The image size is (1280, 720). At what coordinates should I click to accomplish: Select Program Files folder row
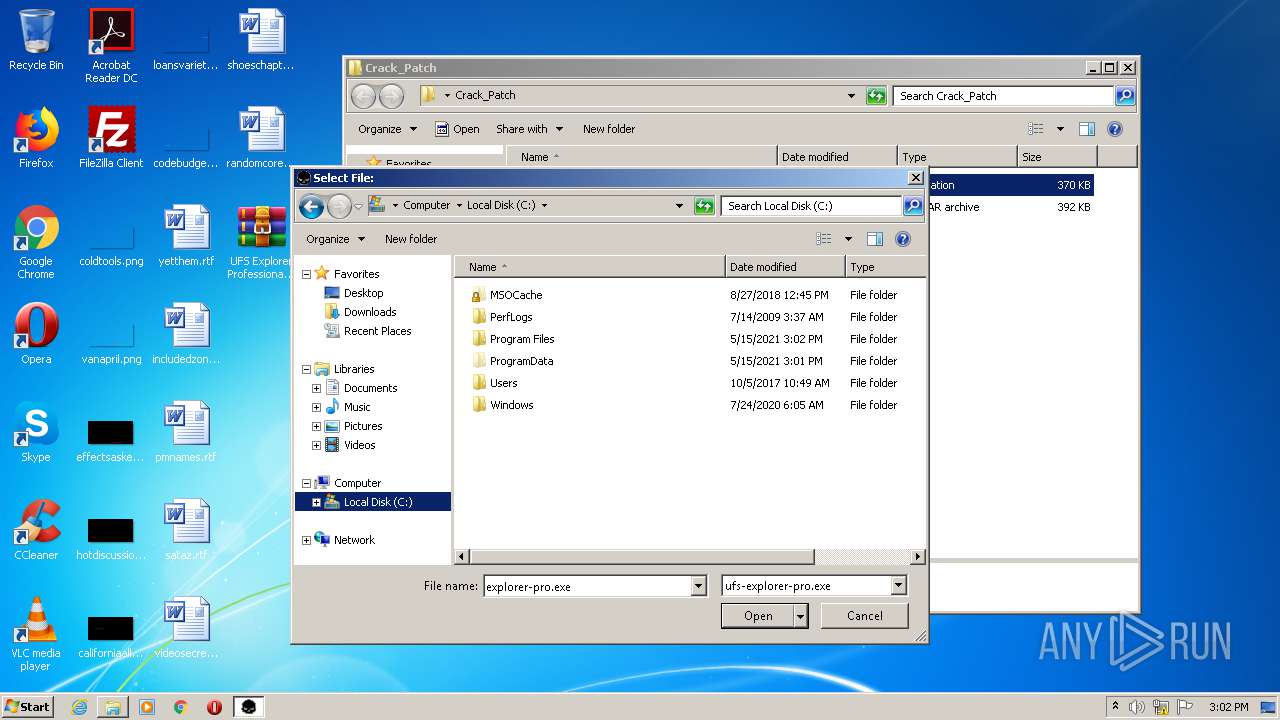point(688,339)
